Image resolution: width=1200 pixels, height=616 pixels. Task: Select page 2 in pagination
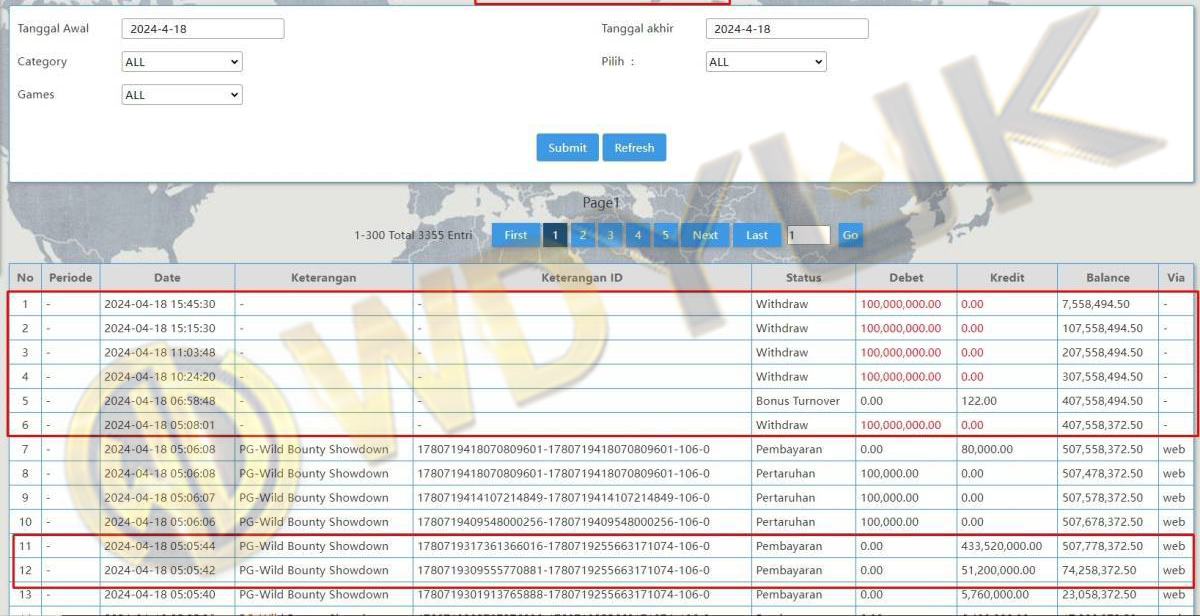tap(583, 235)
